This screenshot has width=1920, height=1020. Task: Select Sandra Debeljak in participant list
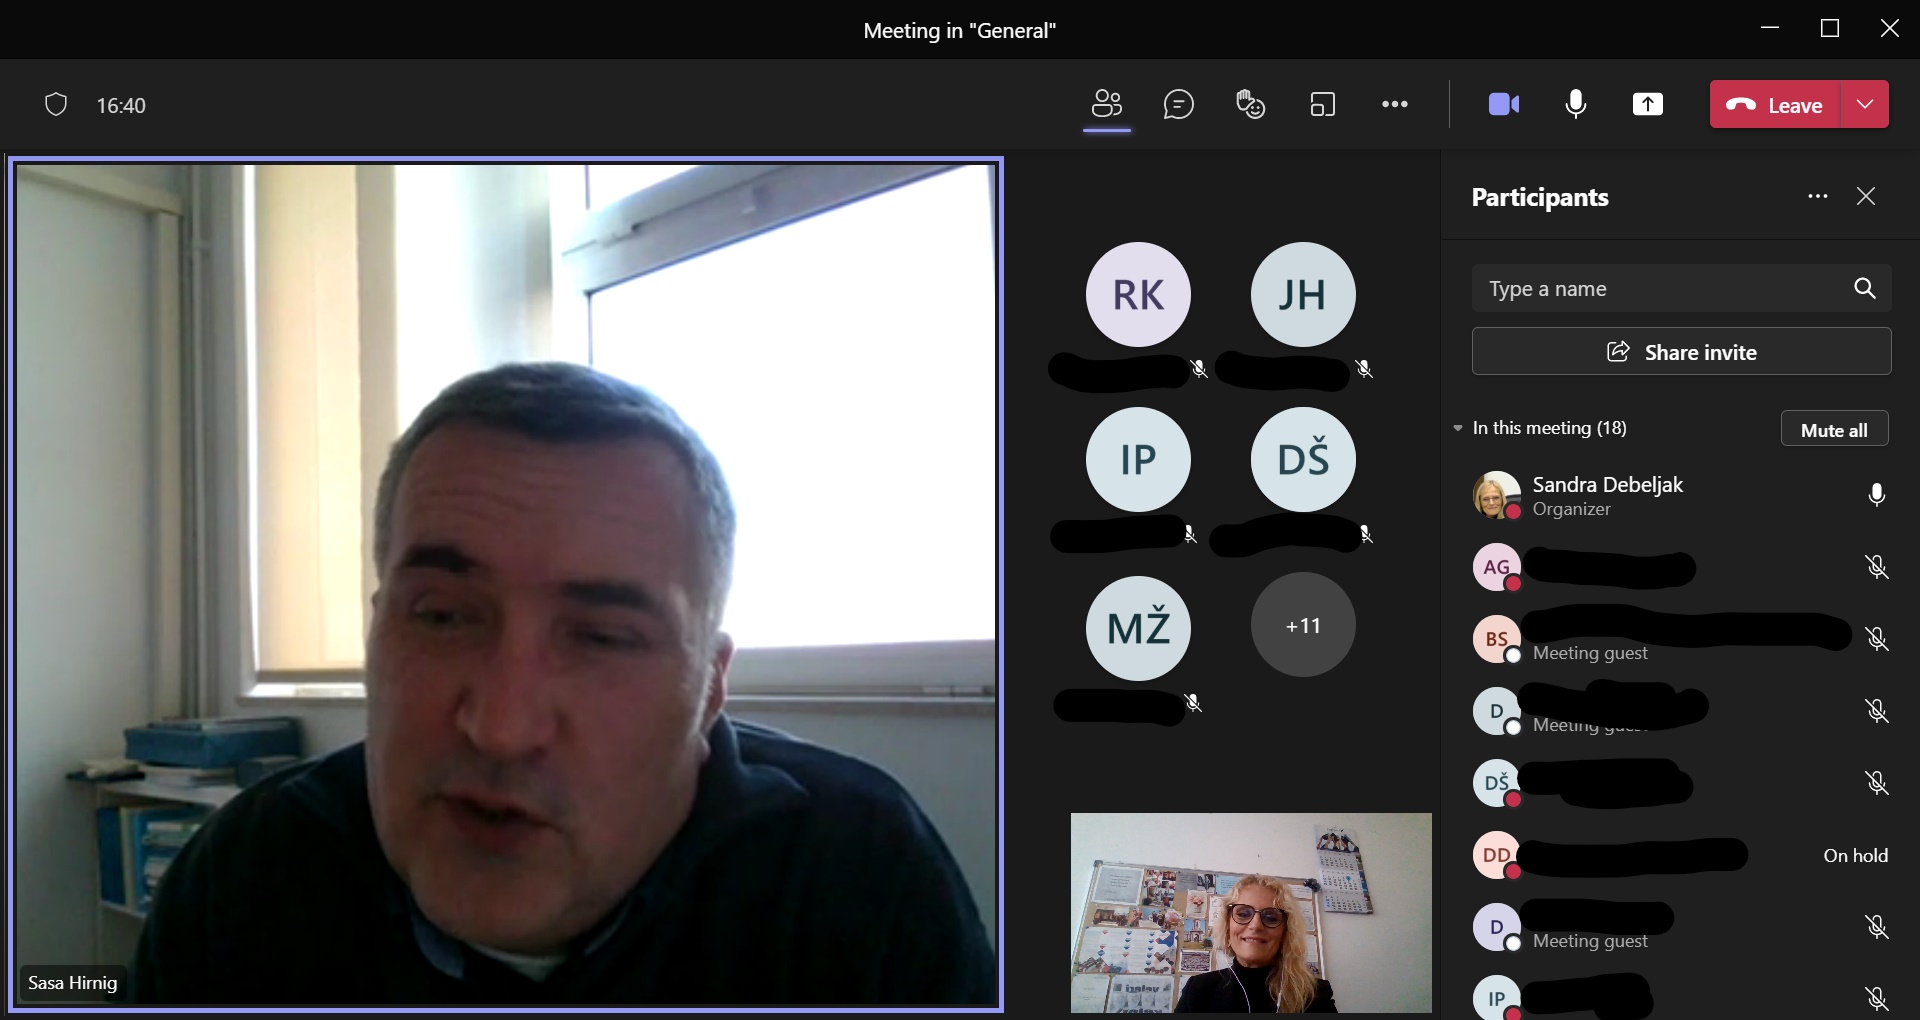[1607, 495]
